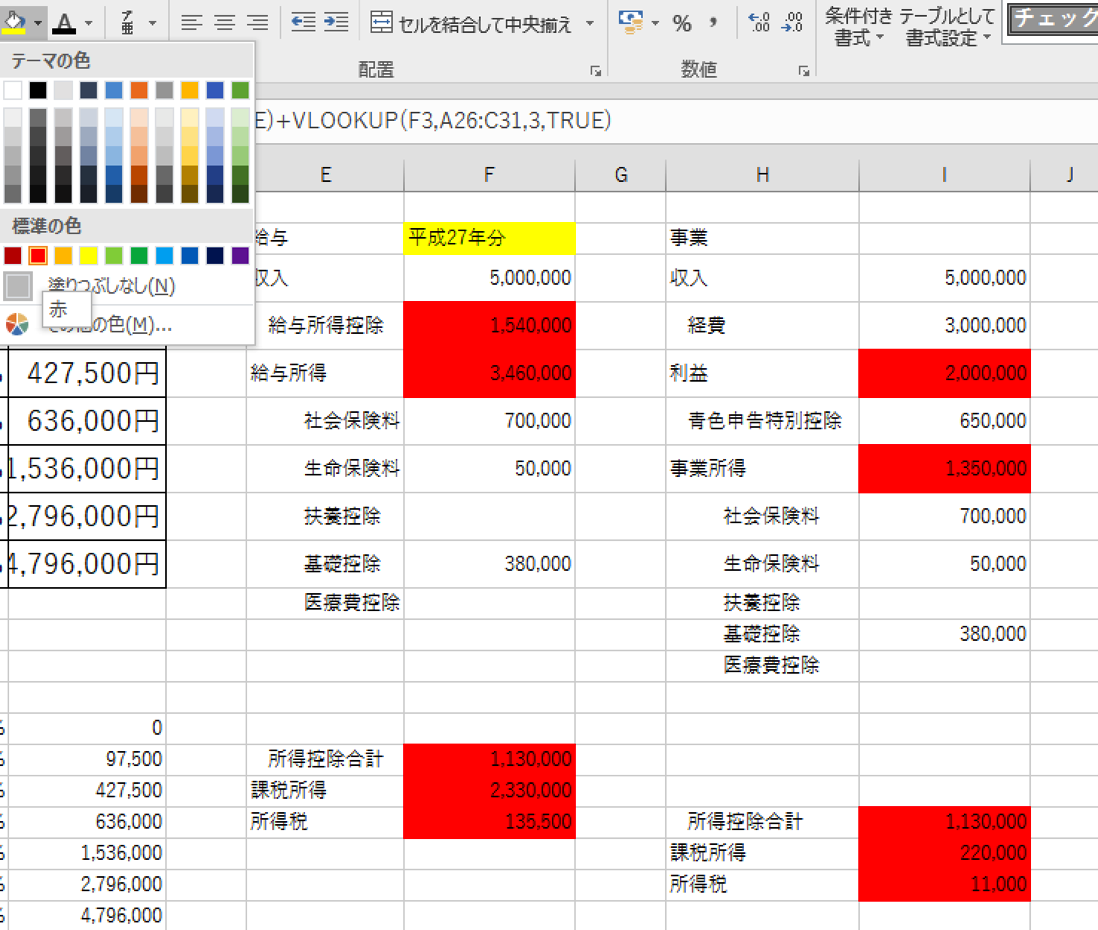Select the 青色申告特別控除 label cell

(x=763, y=421)
